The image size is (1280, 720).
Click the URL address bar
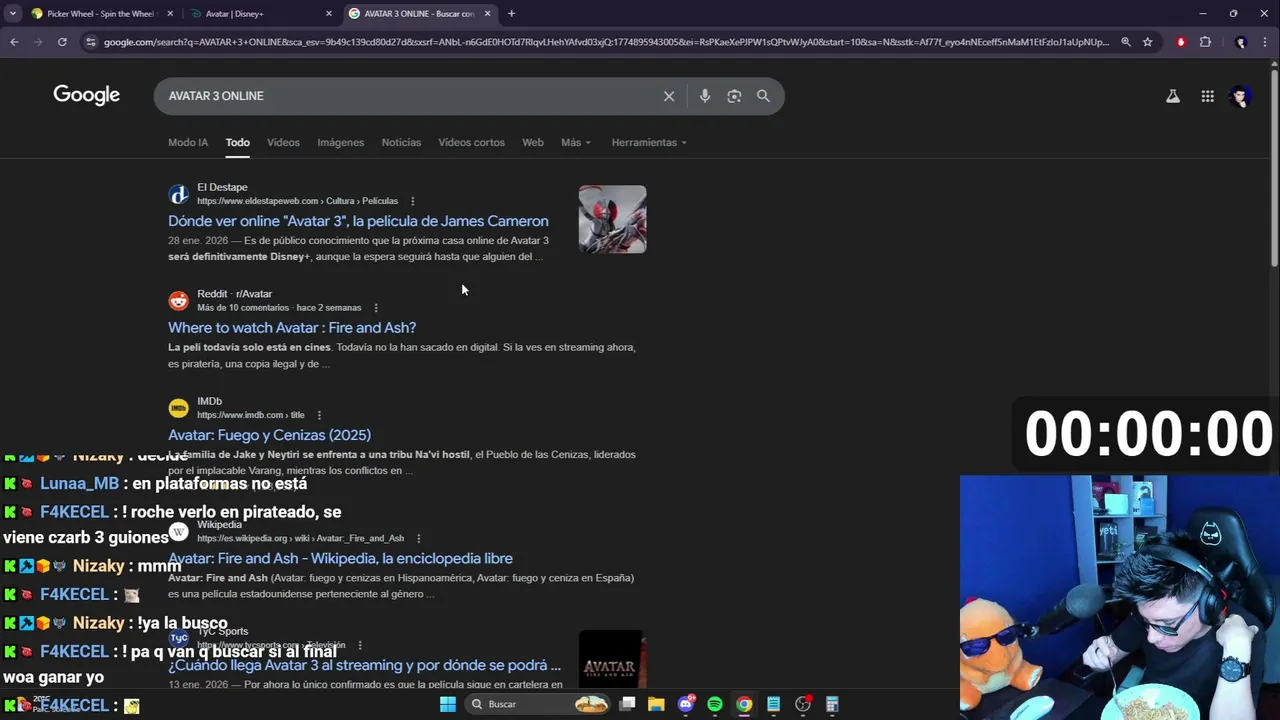click(605, 42)
